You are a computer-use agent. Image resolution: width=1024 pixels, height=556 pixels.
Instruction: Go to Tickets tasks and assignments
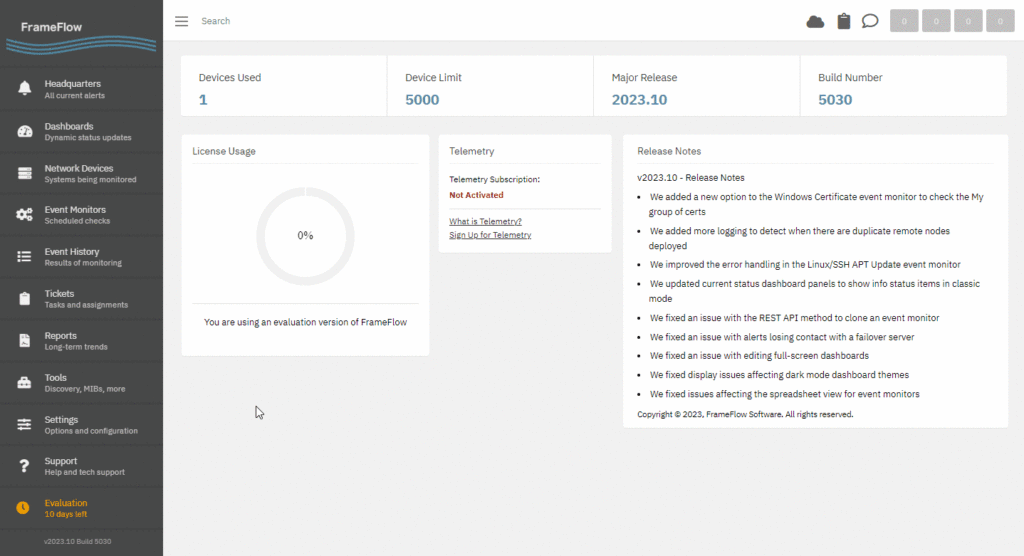coord(82,299)
